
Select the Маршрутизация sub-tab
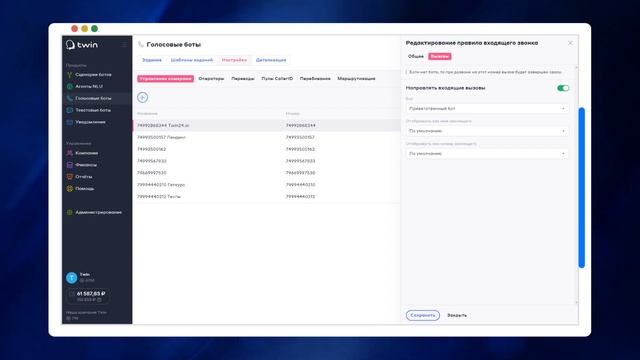(x=356, y=78)
